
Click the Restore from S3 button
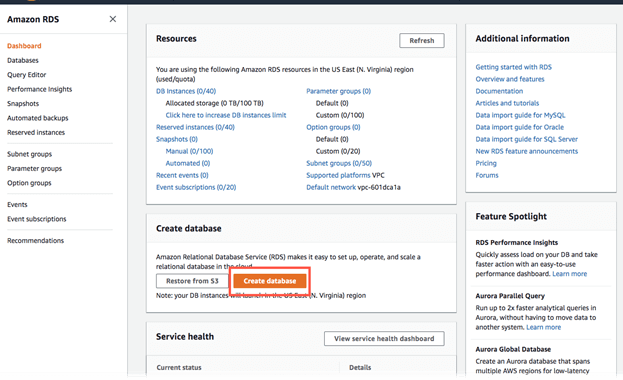pos(192,281)
